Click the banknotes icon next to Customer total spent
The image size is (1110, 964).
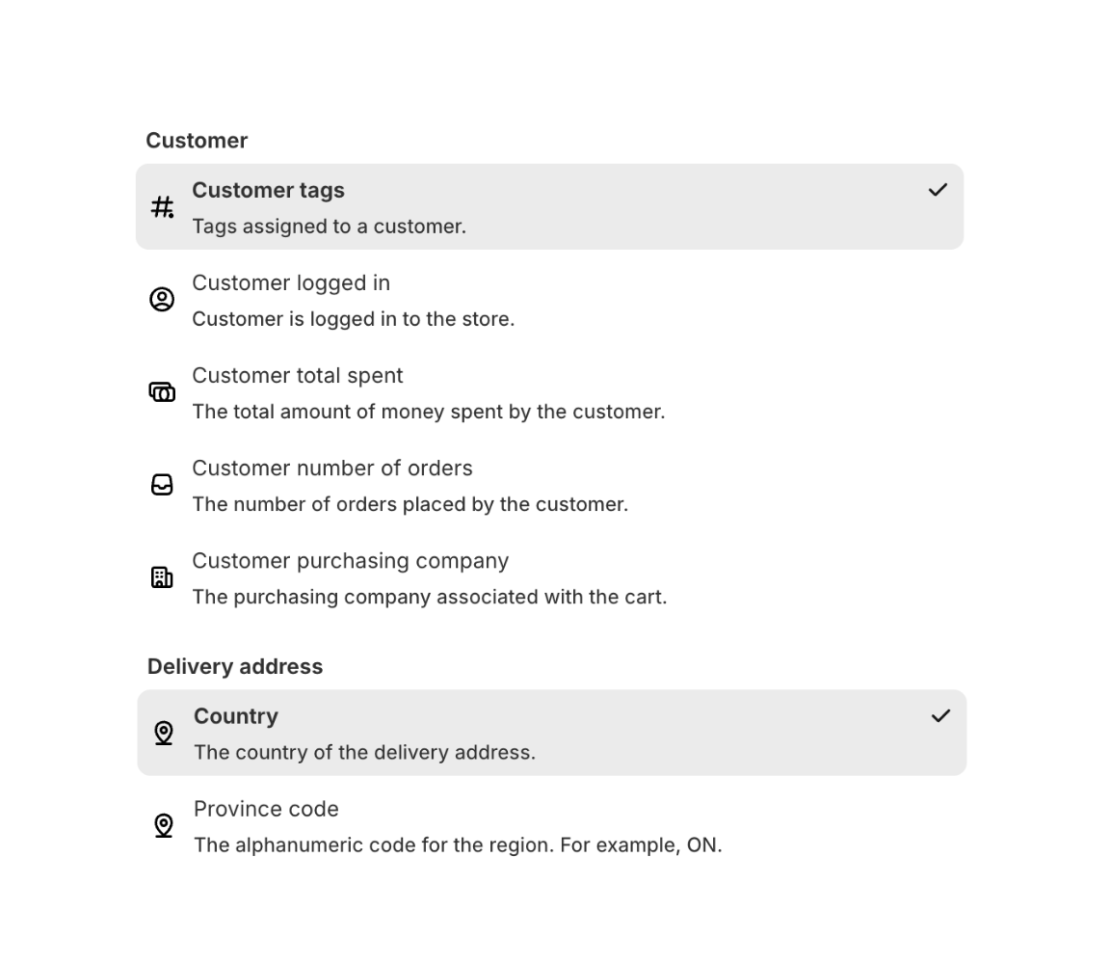pyautogui.click(x=162, y=391)
